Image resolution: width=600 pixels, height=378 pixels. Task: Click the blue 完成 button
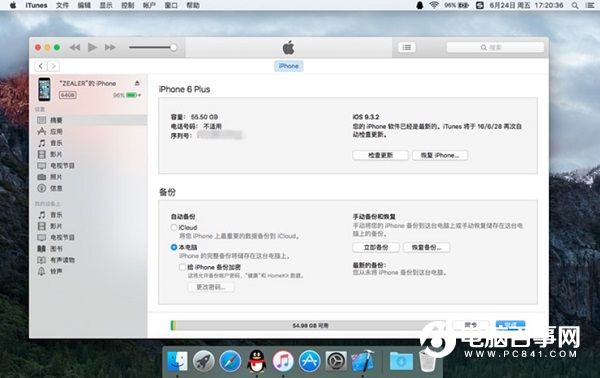(510, 325)
